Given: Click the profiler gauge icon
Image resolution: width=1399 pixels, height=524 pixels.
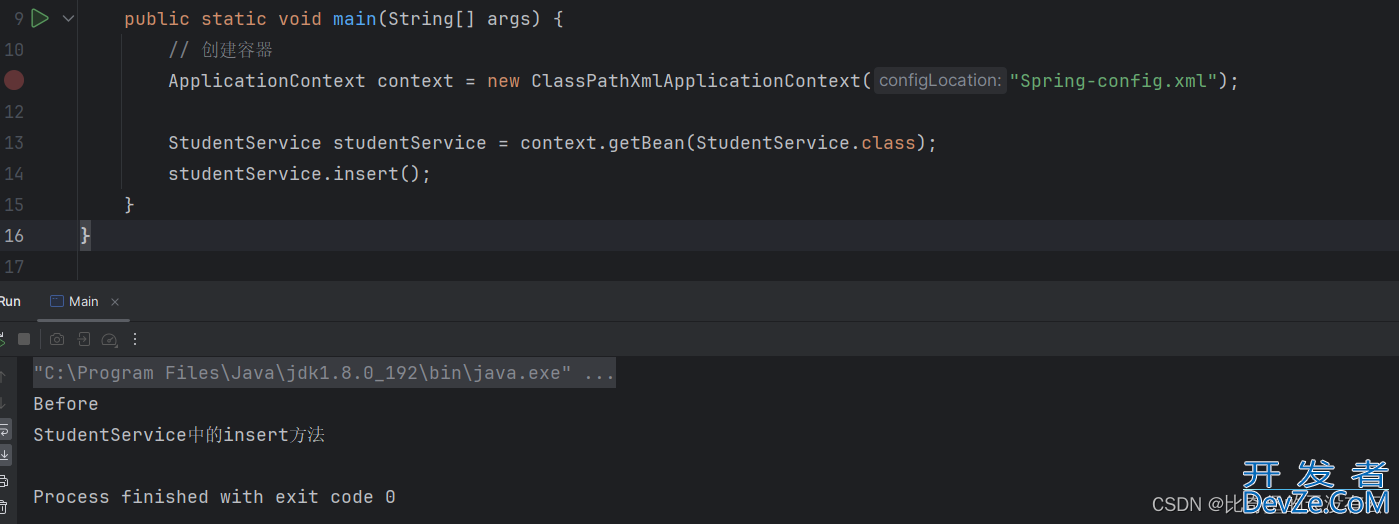Looking at the screenshot, I should click(110, 339).
